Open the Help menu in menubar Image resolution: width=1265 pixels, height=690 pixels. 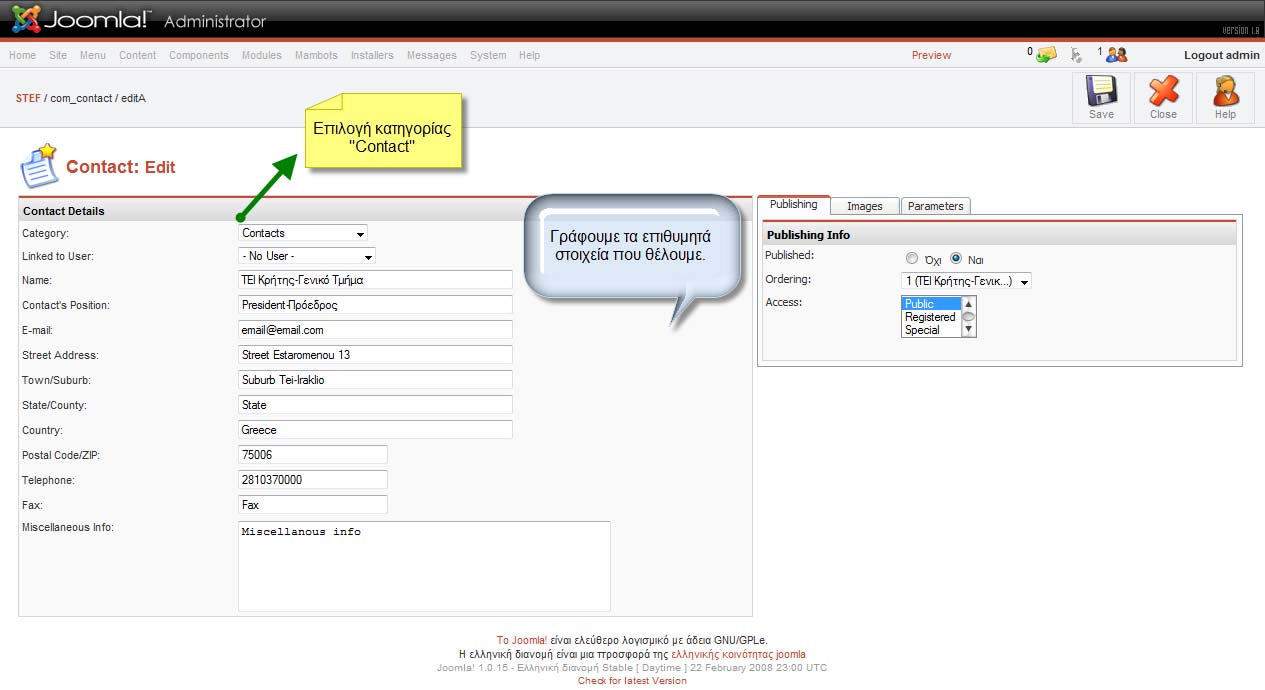click(x=529, y=55)
